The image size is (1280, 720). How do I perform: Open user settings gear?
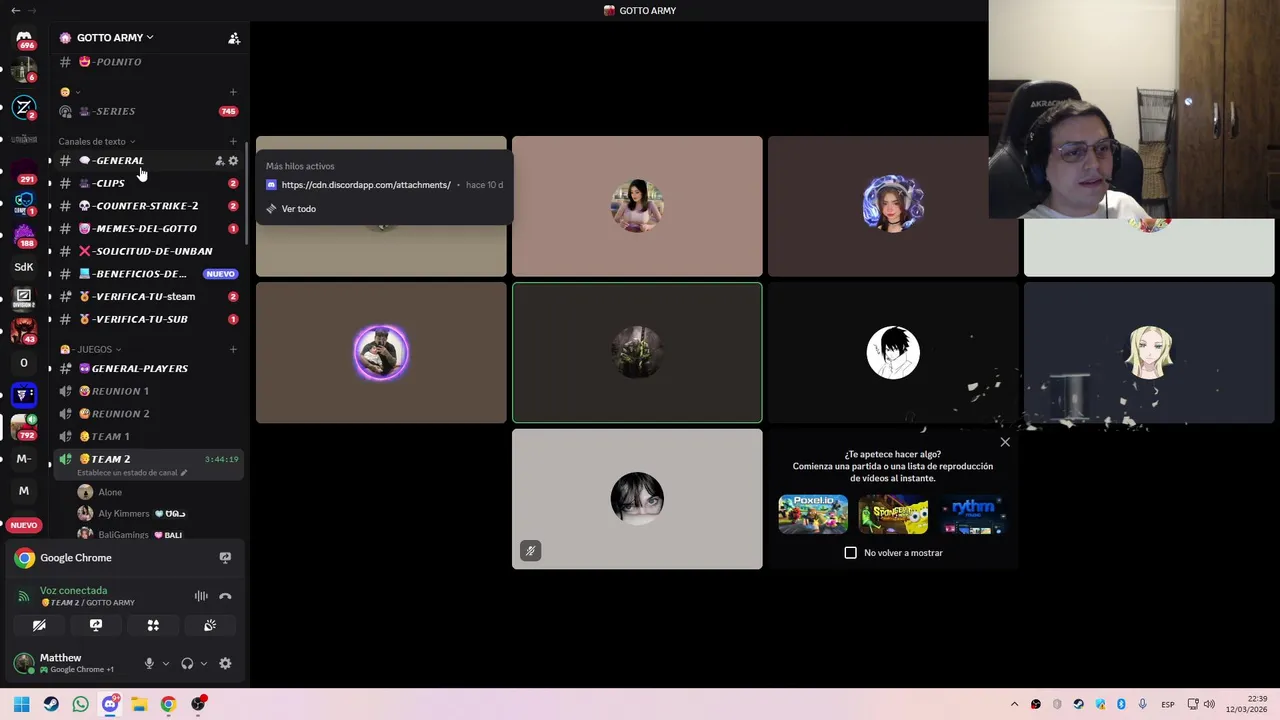coord(225,663)
